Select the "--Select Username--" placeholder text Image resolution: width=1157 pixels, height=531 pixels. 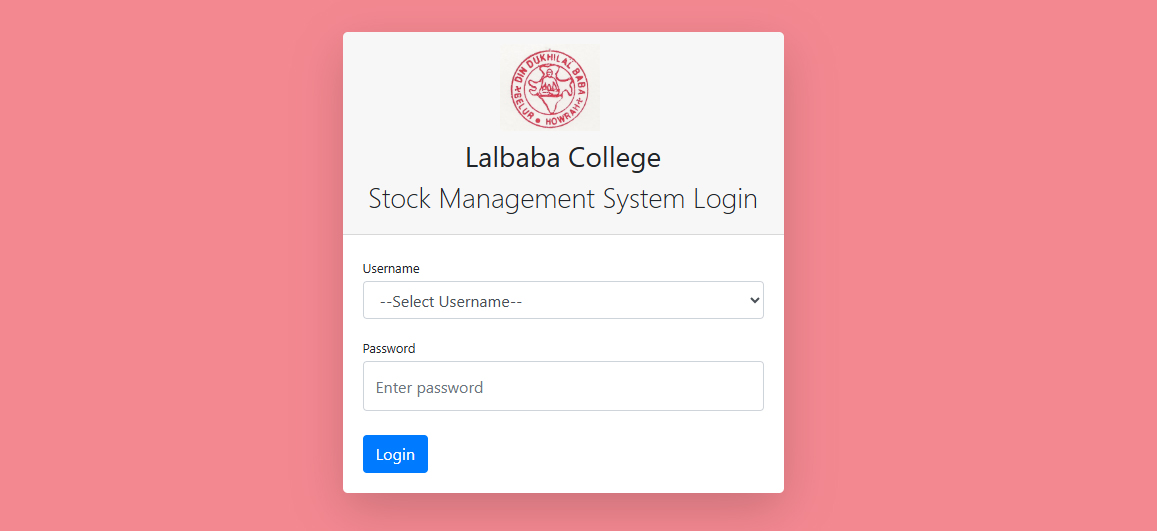tap(451, 301)
